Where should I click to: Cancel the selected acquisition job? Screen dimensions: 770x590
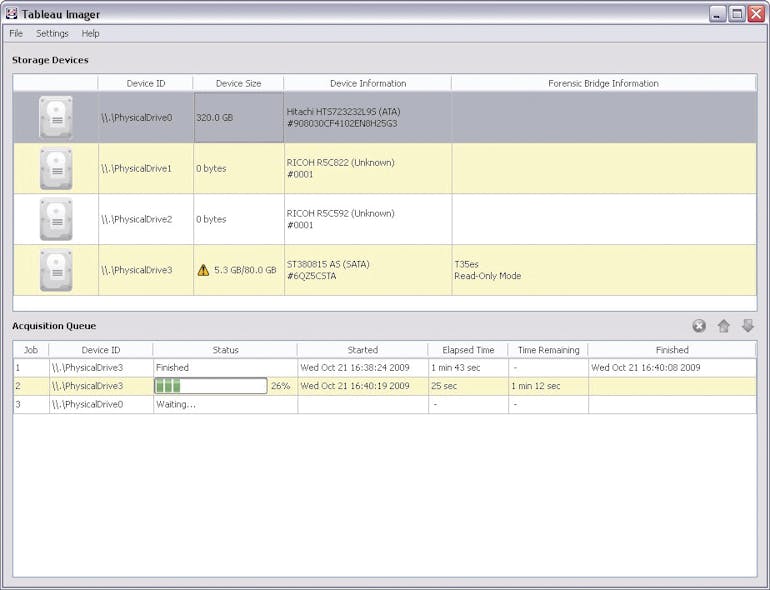(x=699, y=326)
